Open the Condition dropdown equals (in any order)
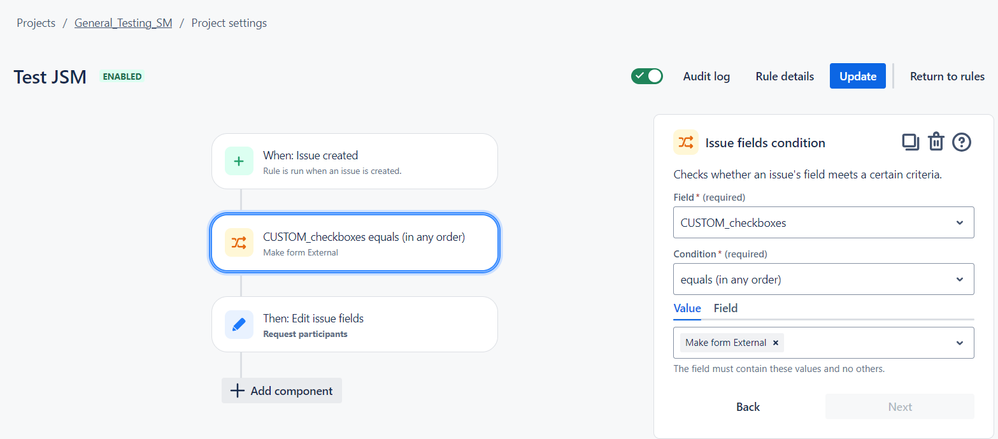998x439 pixels. [824, 279]
